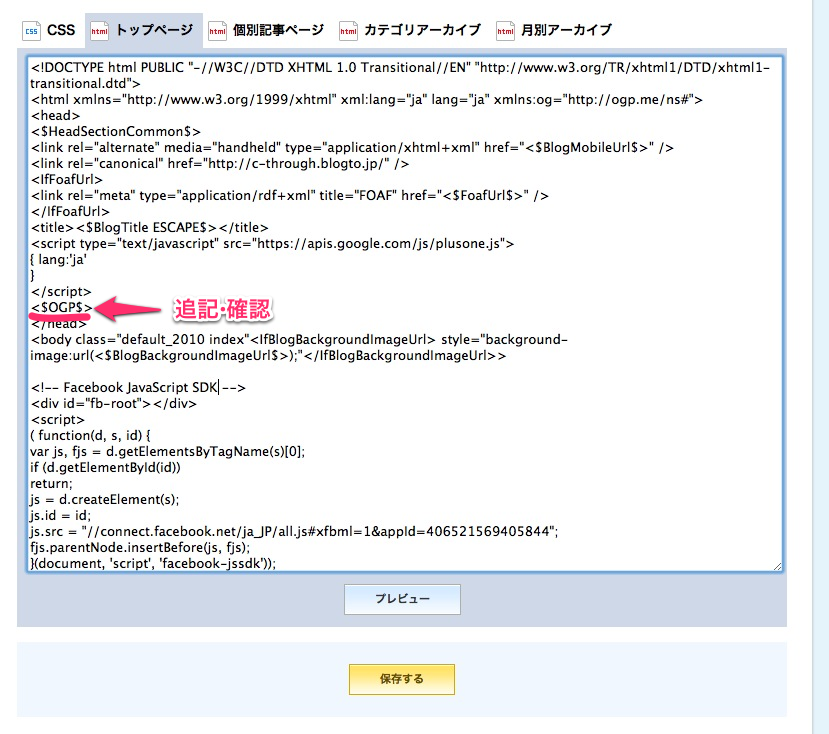Click the html icon beside カテゴリアーカイブ
Screen dimensions: 829x734
[348, 31]
